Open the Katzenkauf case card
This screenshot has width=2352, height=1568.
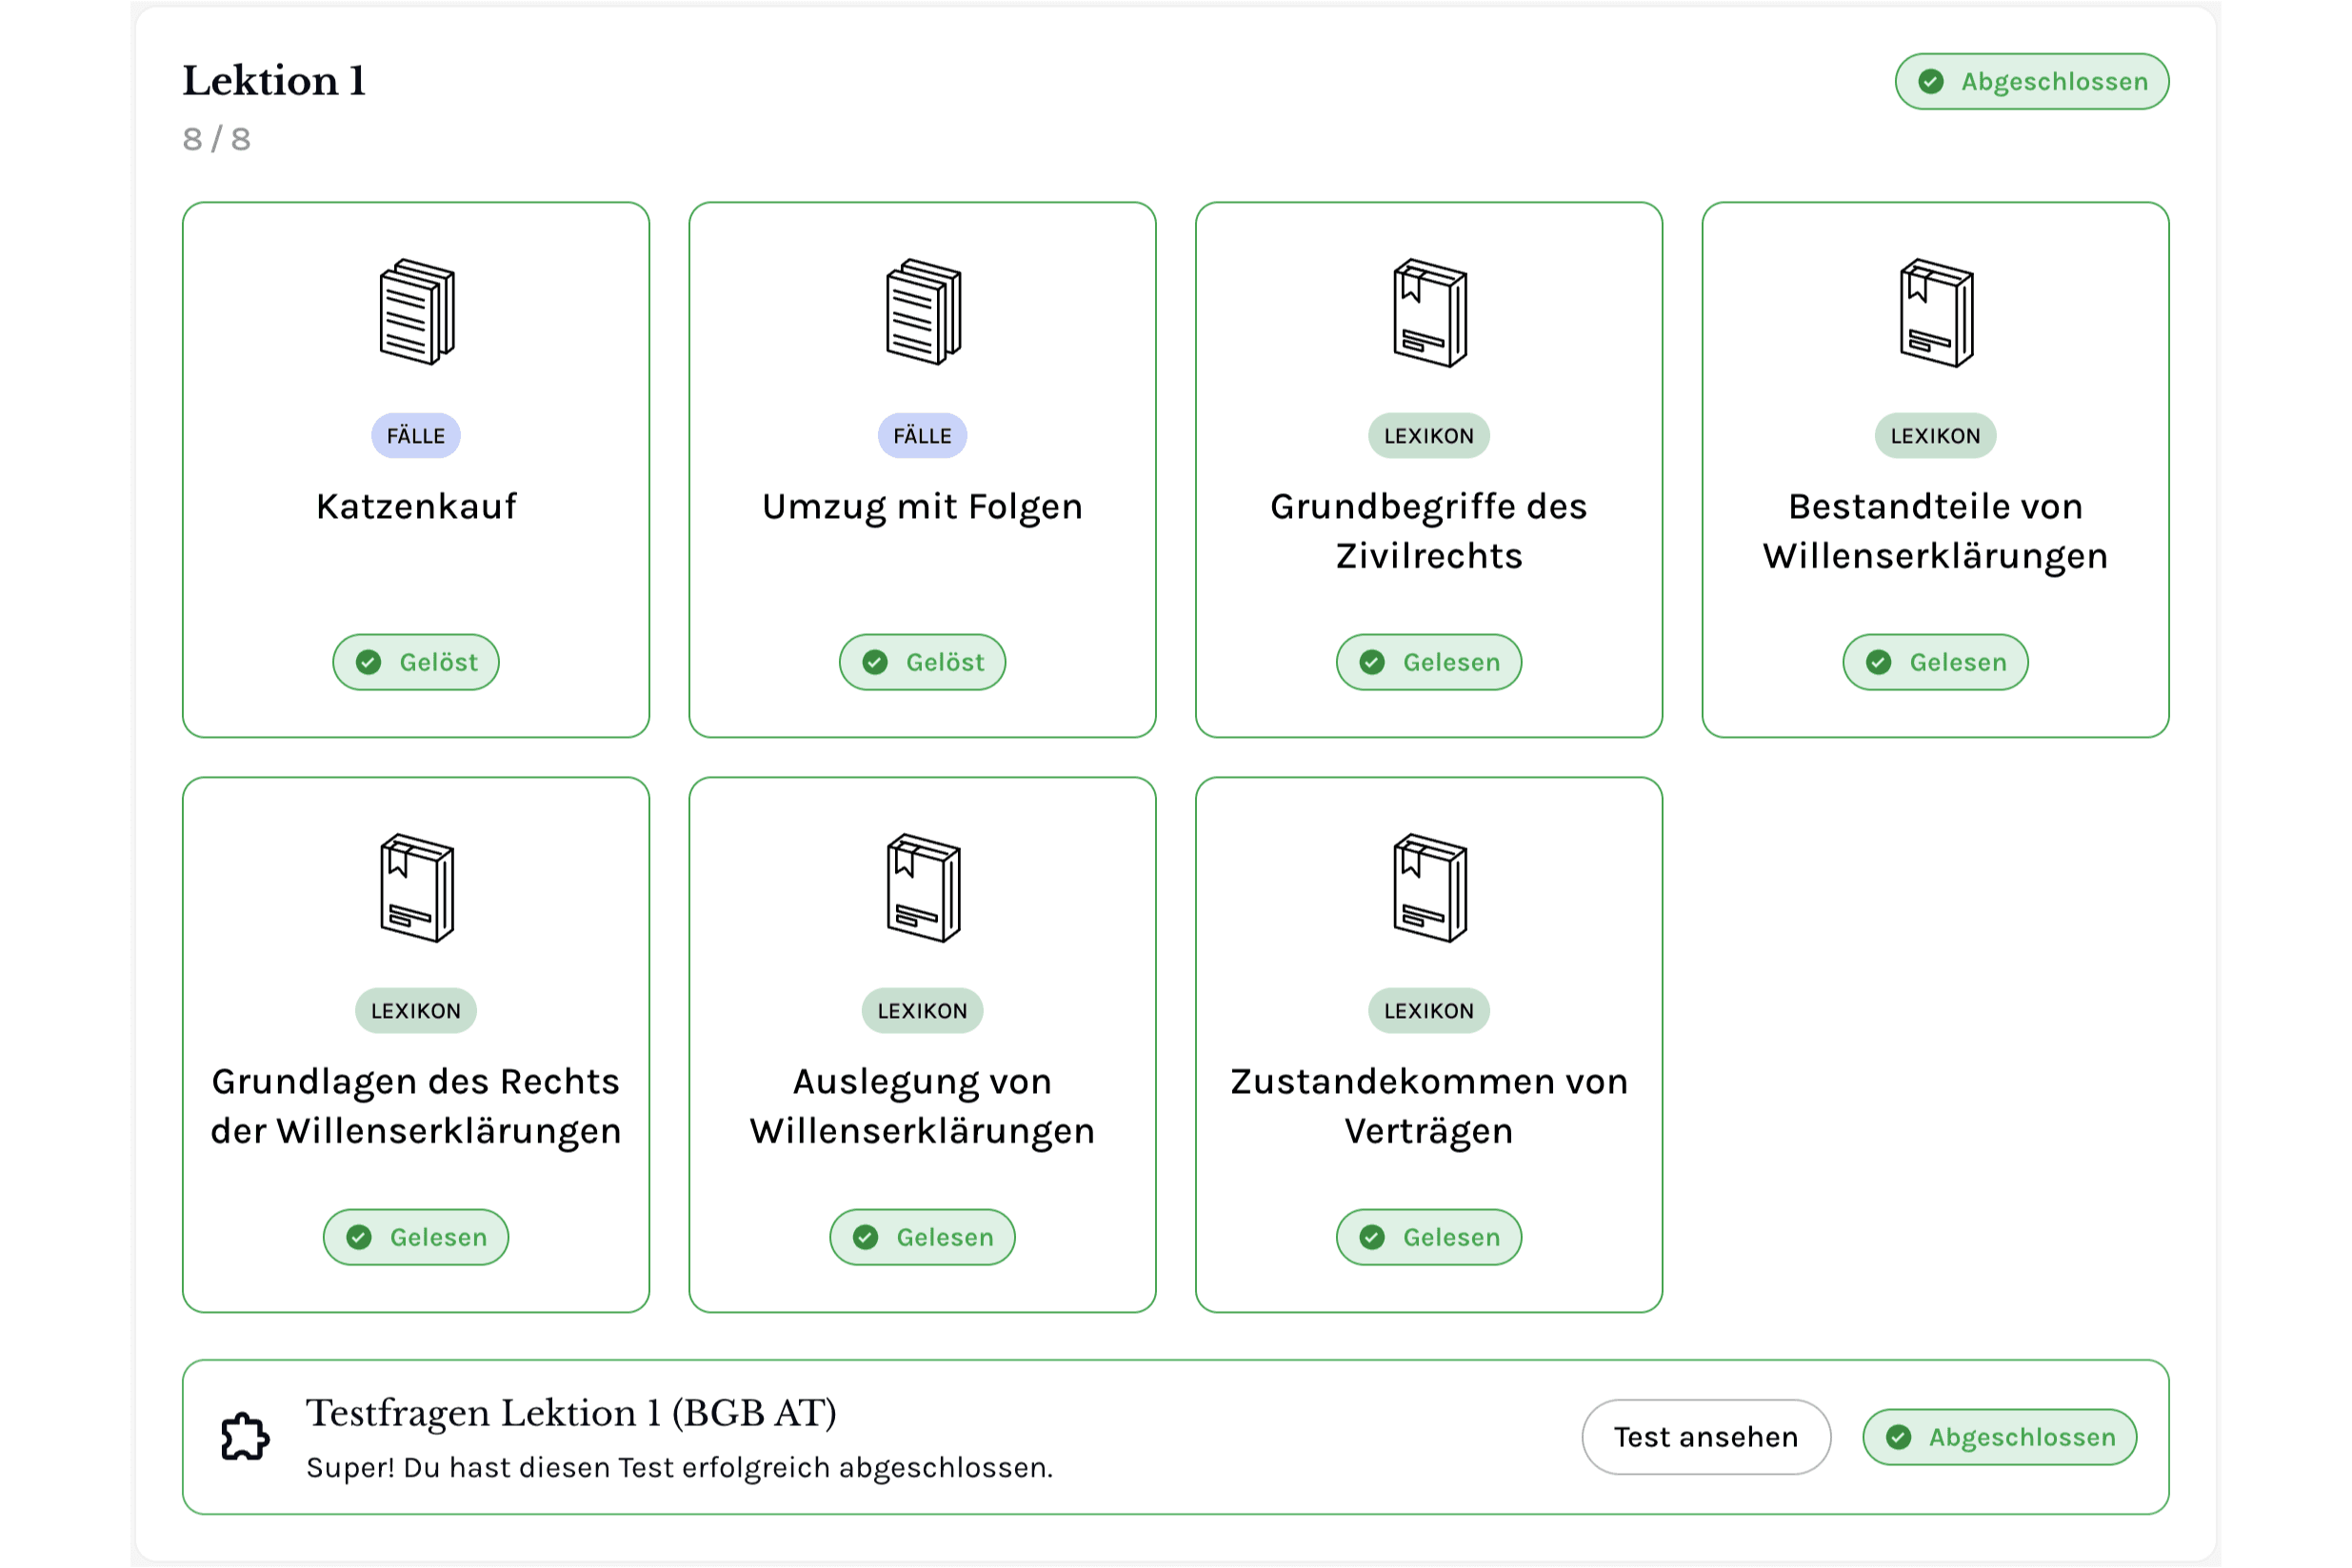[x=416, y=468]
